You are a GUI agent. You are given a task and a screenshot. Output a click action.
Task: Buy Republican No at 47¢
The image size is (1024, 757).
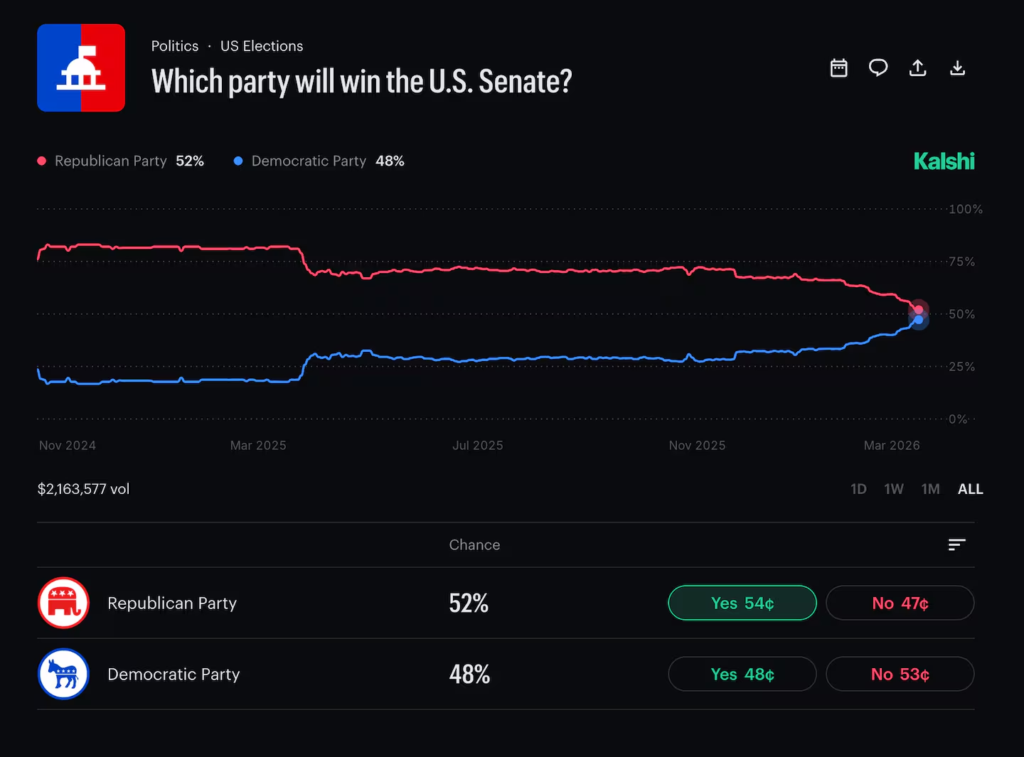click(900, 603)
